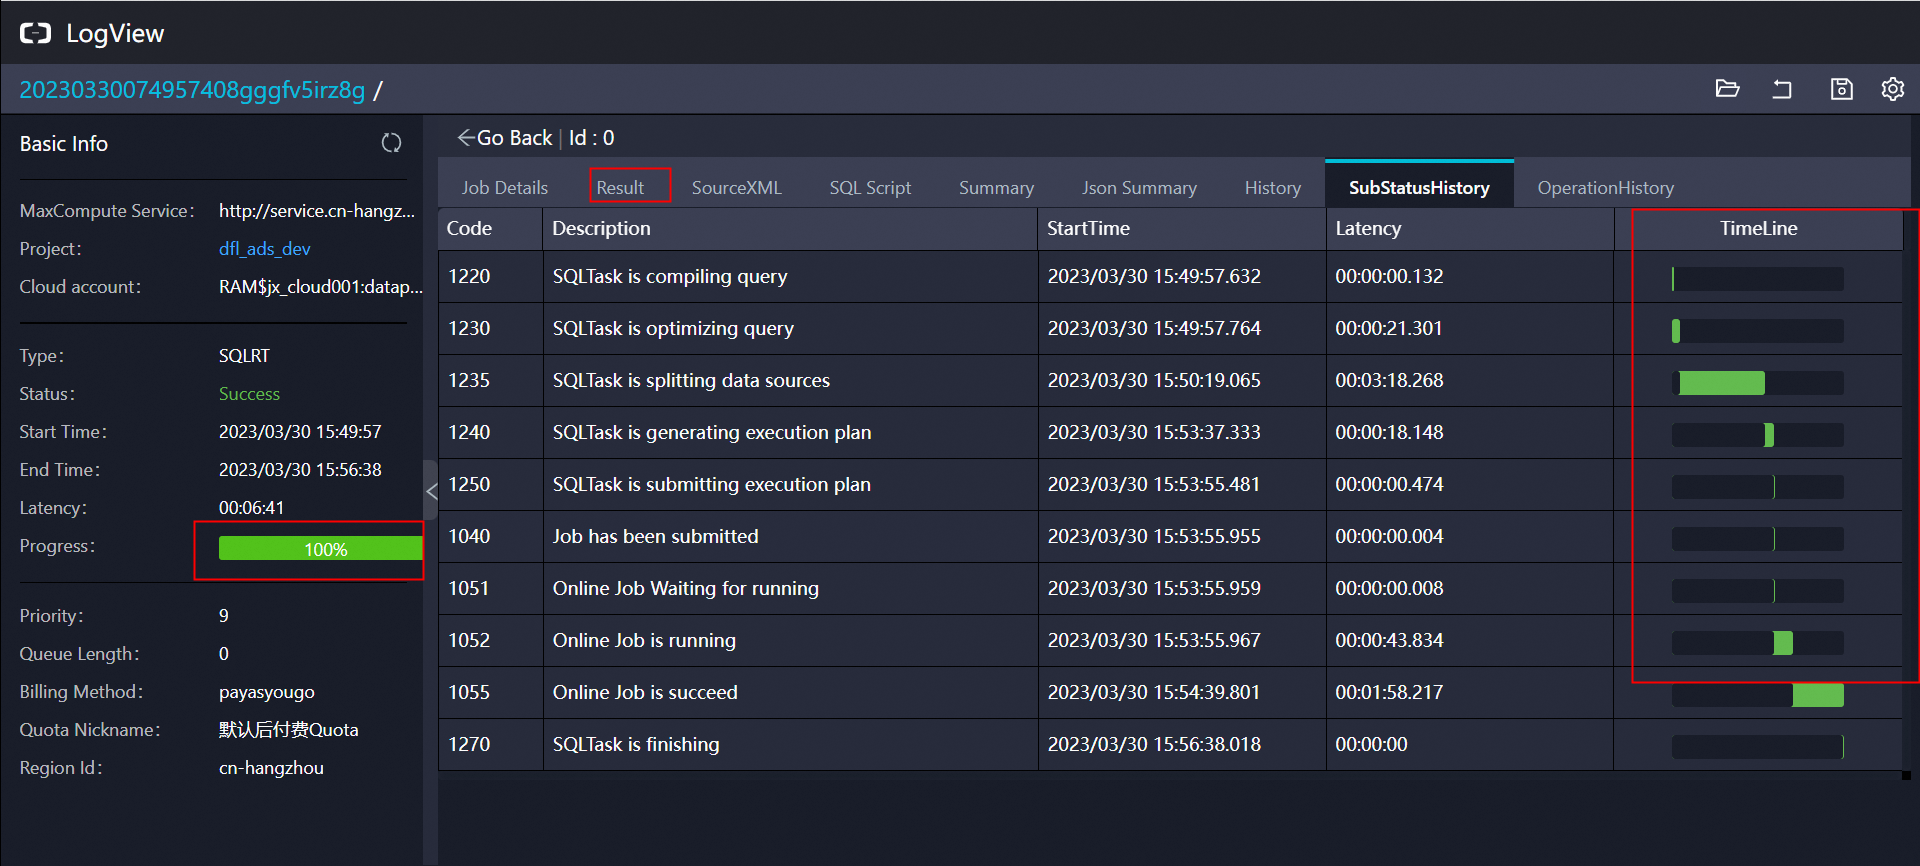Click the LogView logo icon
The image size is (1920, 866).
[35, 33]
